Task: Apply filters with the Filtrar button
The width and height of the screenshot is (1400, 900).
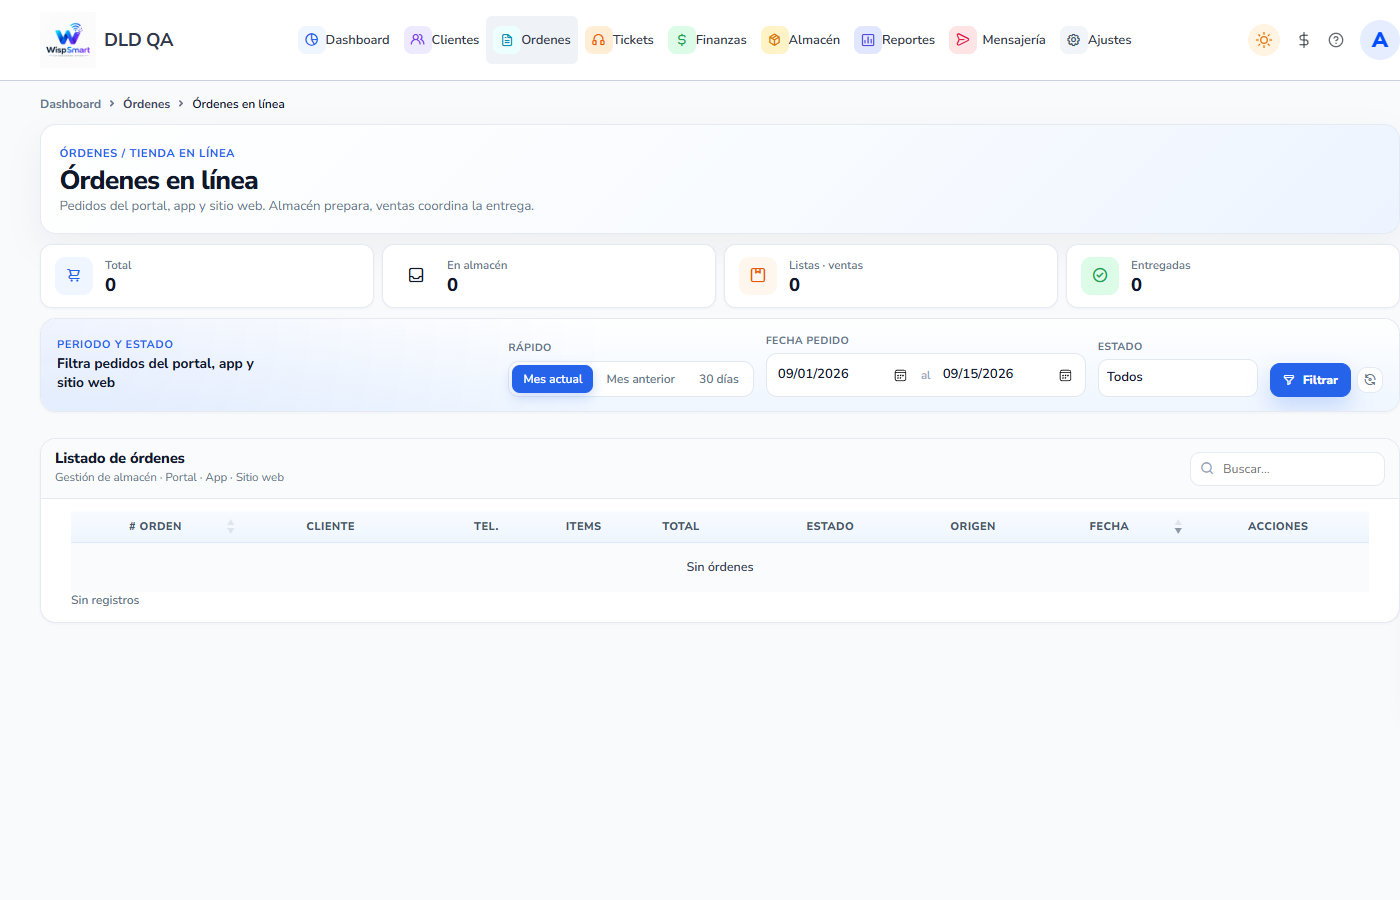Action: click(x=1310, y=380)
